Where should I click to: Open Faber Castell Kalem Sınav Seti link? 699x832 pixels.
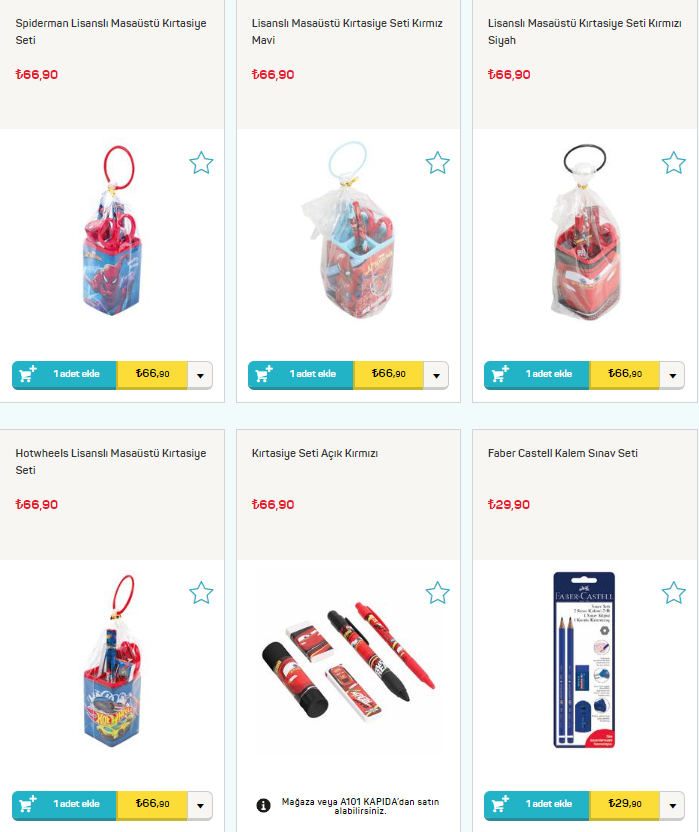click(563, 453)
